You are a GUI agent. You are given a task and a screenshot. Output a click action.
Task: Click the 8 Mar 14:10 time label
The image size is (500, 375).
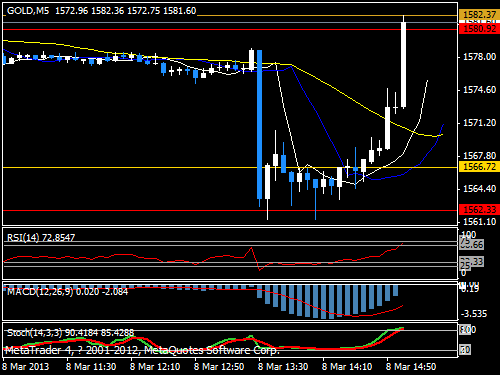[347, 367]
